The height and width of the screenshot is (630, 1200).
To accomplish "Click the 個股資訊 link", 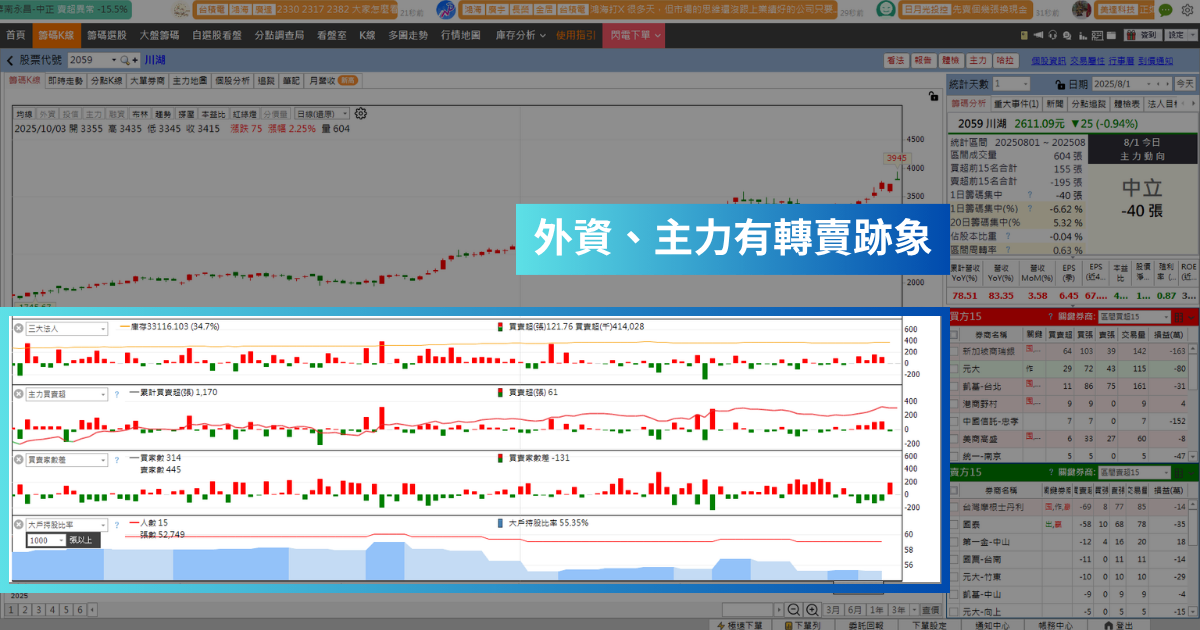I will [x=1047, y=61].
